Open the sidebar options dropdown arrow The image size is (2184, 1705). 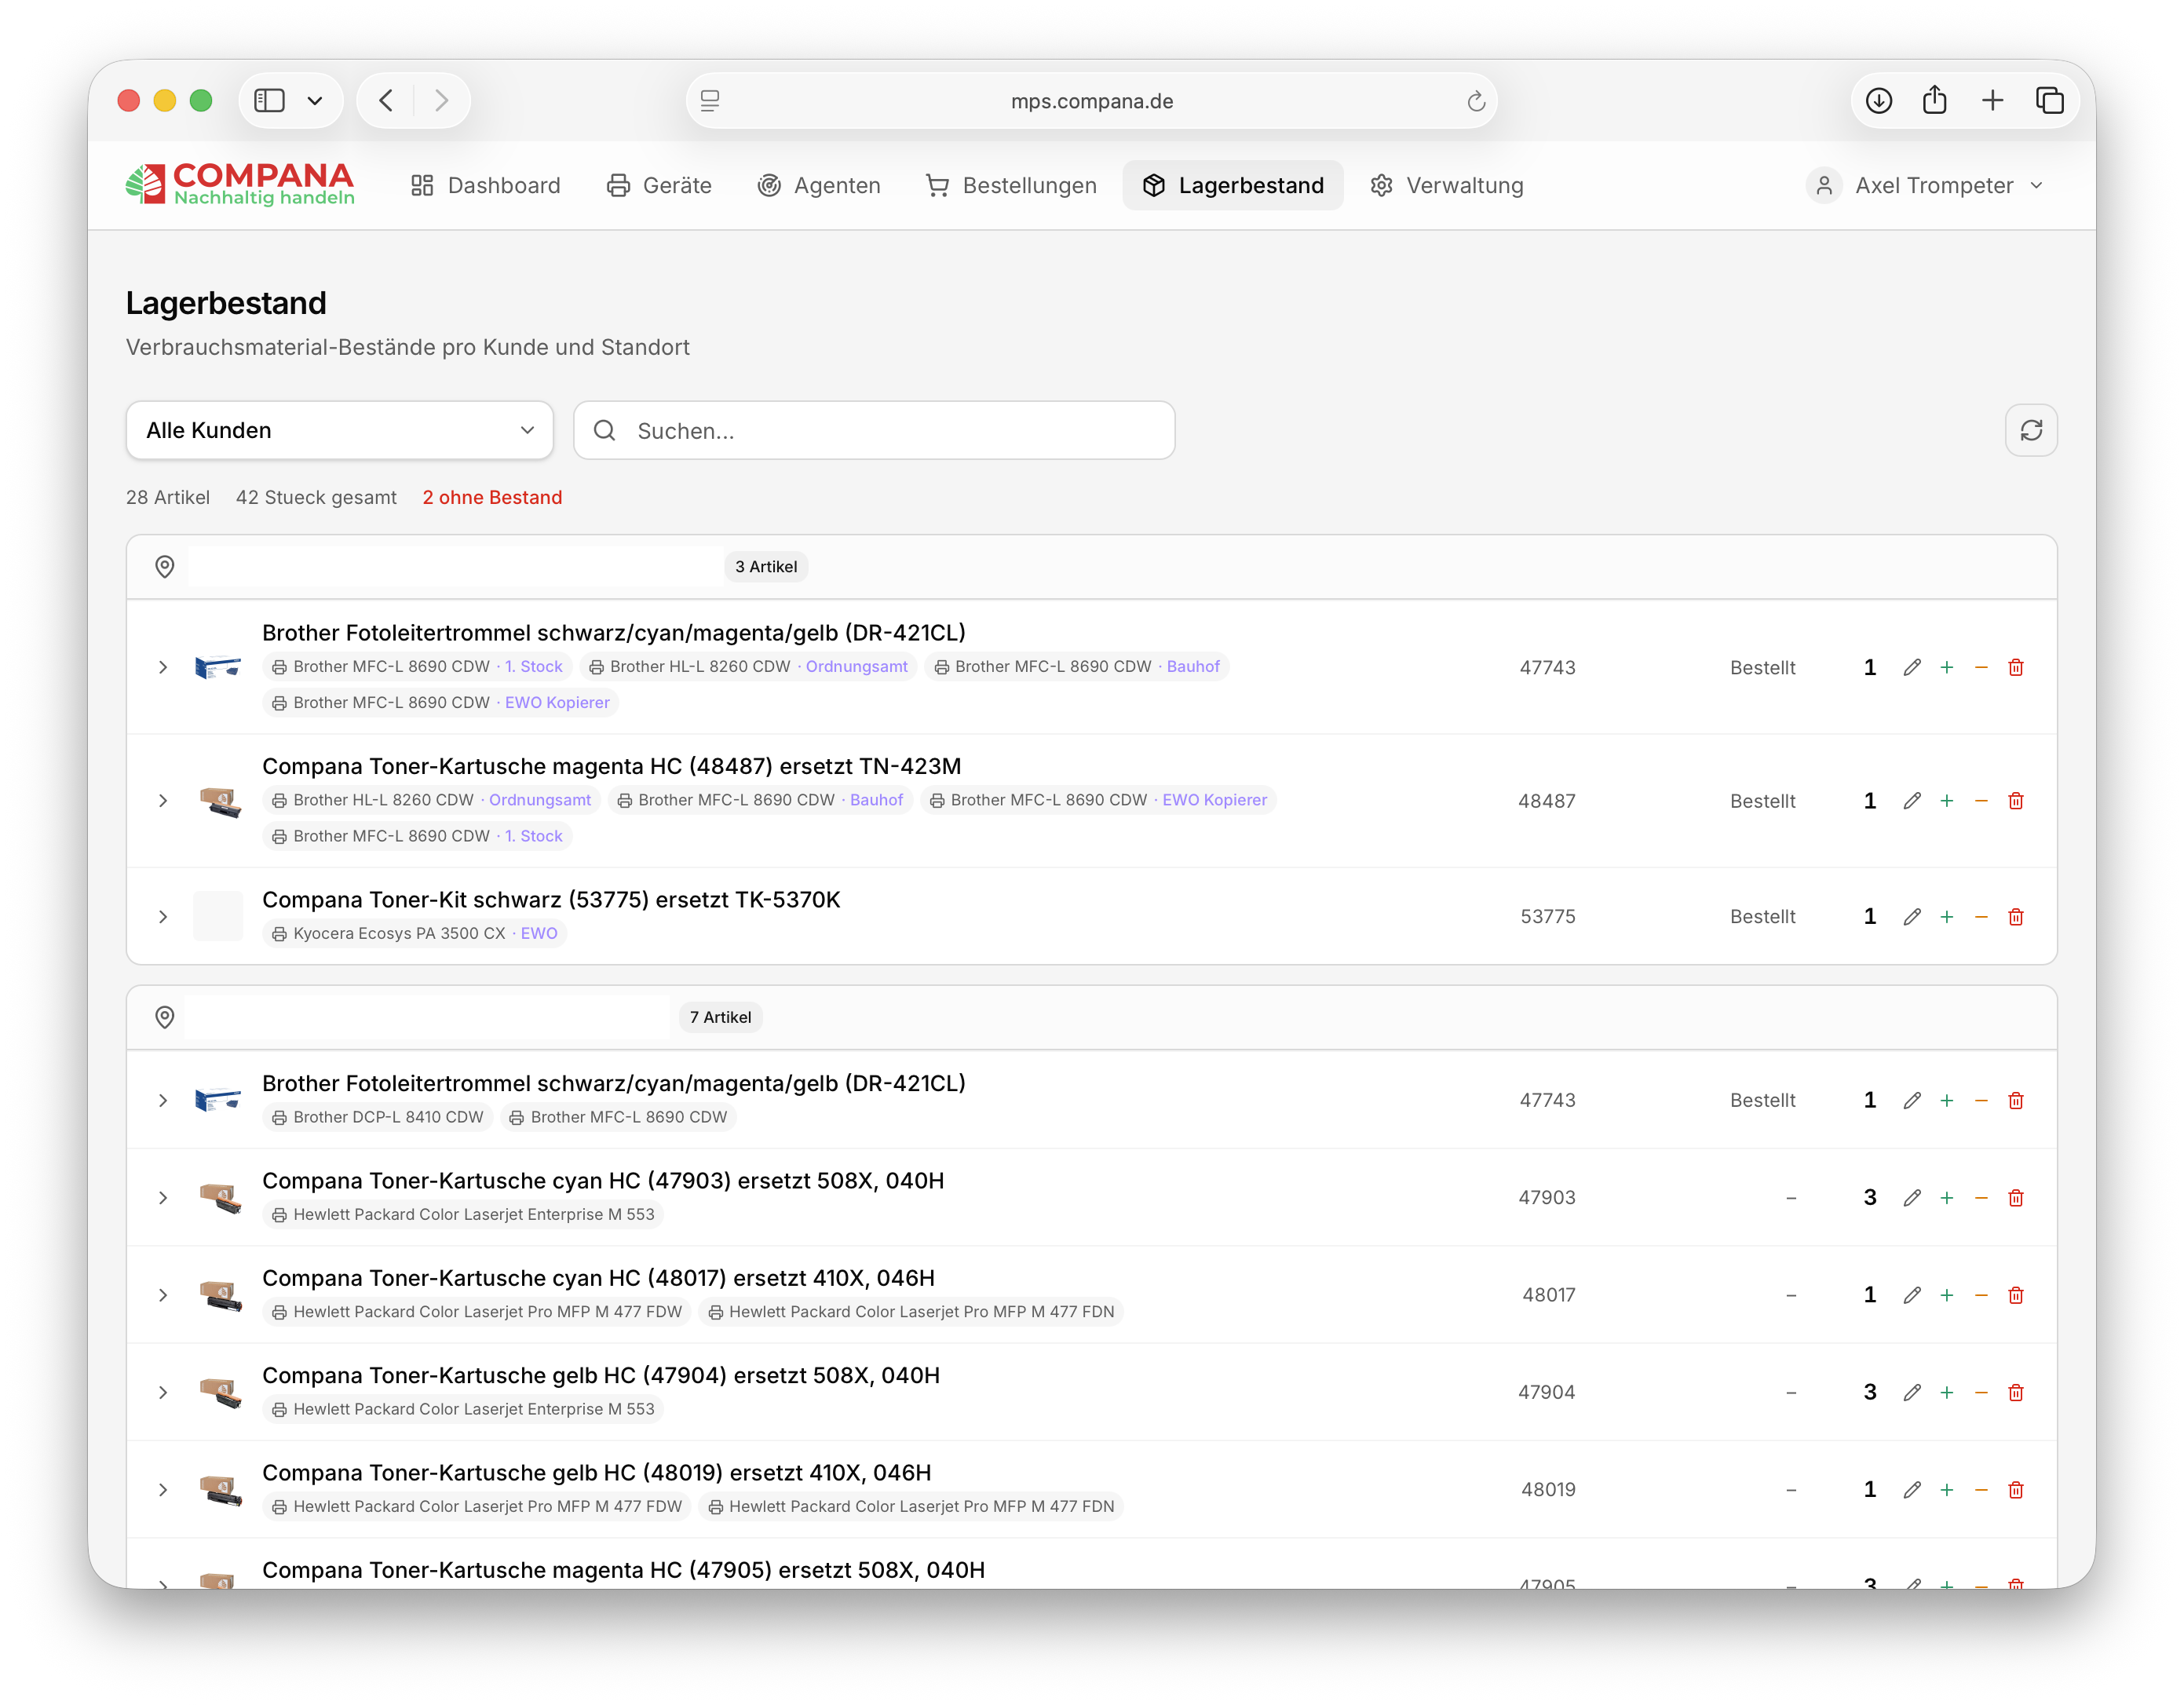click(x=315, y=101)
